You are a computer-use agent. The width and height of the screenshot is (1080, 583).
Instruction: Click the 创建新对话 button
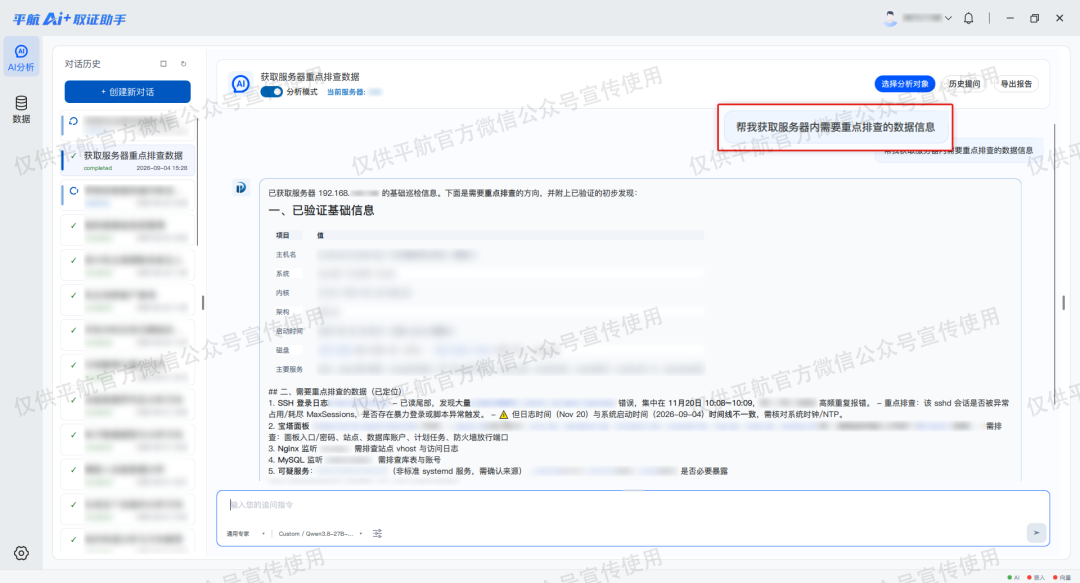127,92
